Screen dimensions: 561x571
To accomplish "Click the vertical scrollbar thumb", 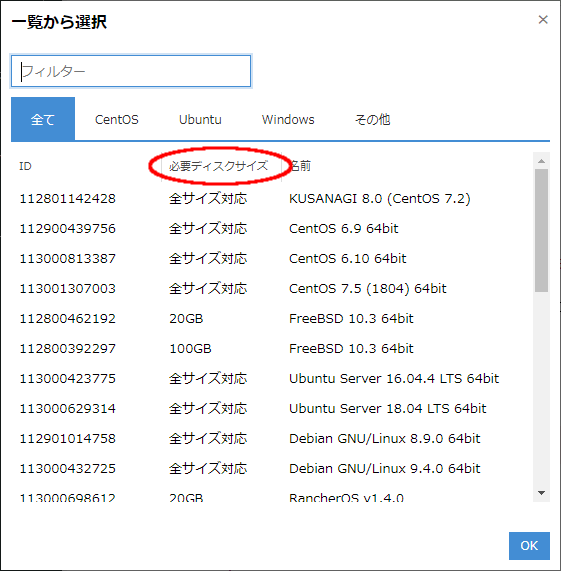I will pos(541,230).
